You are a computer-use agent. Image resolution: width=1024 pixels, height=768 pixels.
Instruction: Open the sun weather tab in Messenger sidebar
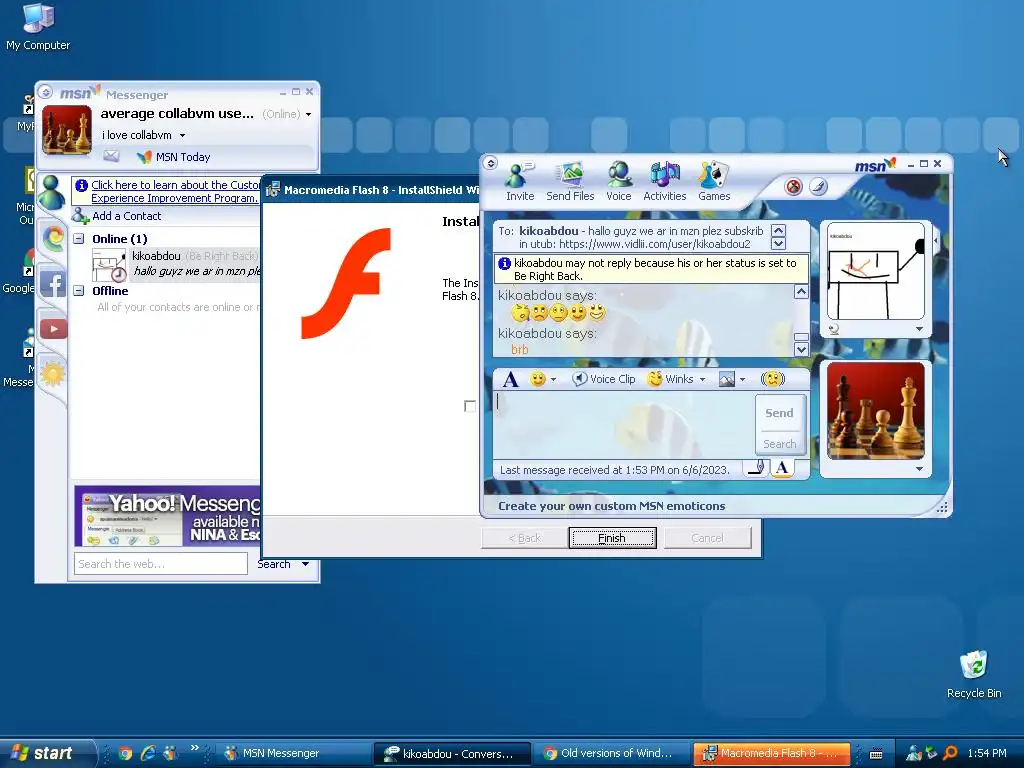(53, 374)
